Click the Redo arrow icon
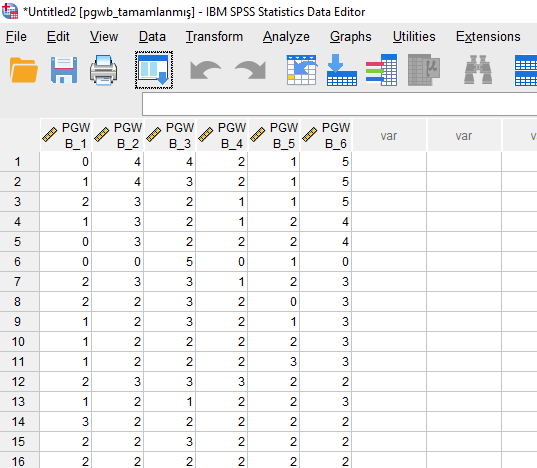 coord(251,70)
